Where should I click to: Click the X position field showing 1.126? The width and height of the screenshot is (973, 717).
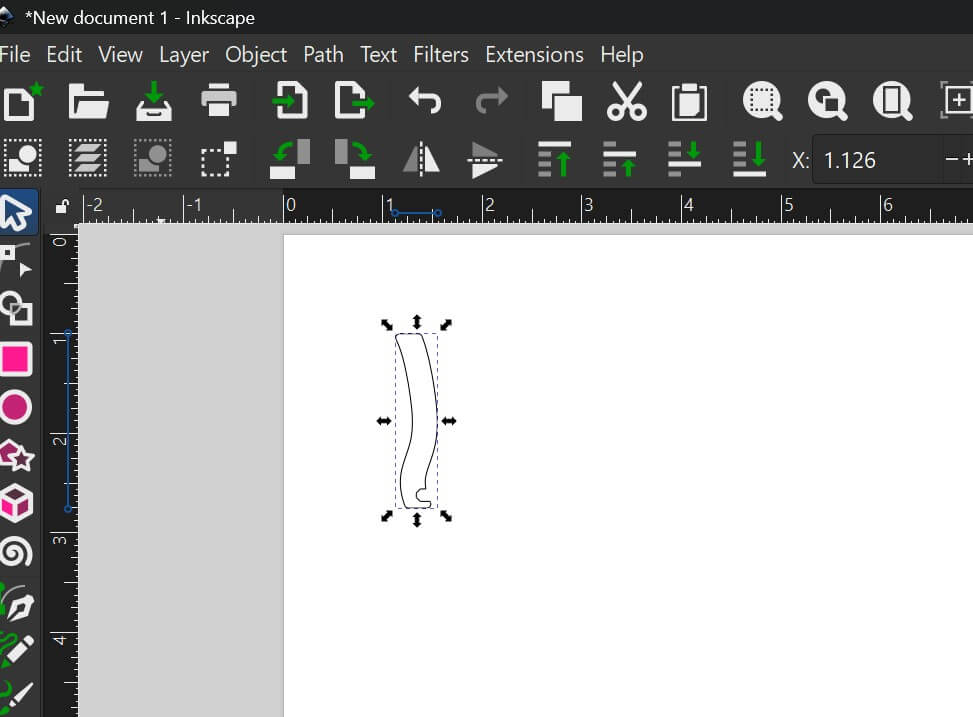(x=877, y=160)
